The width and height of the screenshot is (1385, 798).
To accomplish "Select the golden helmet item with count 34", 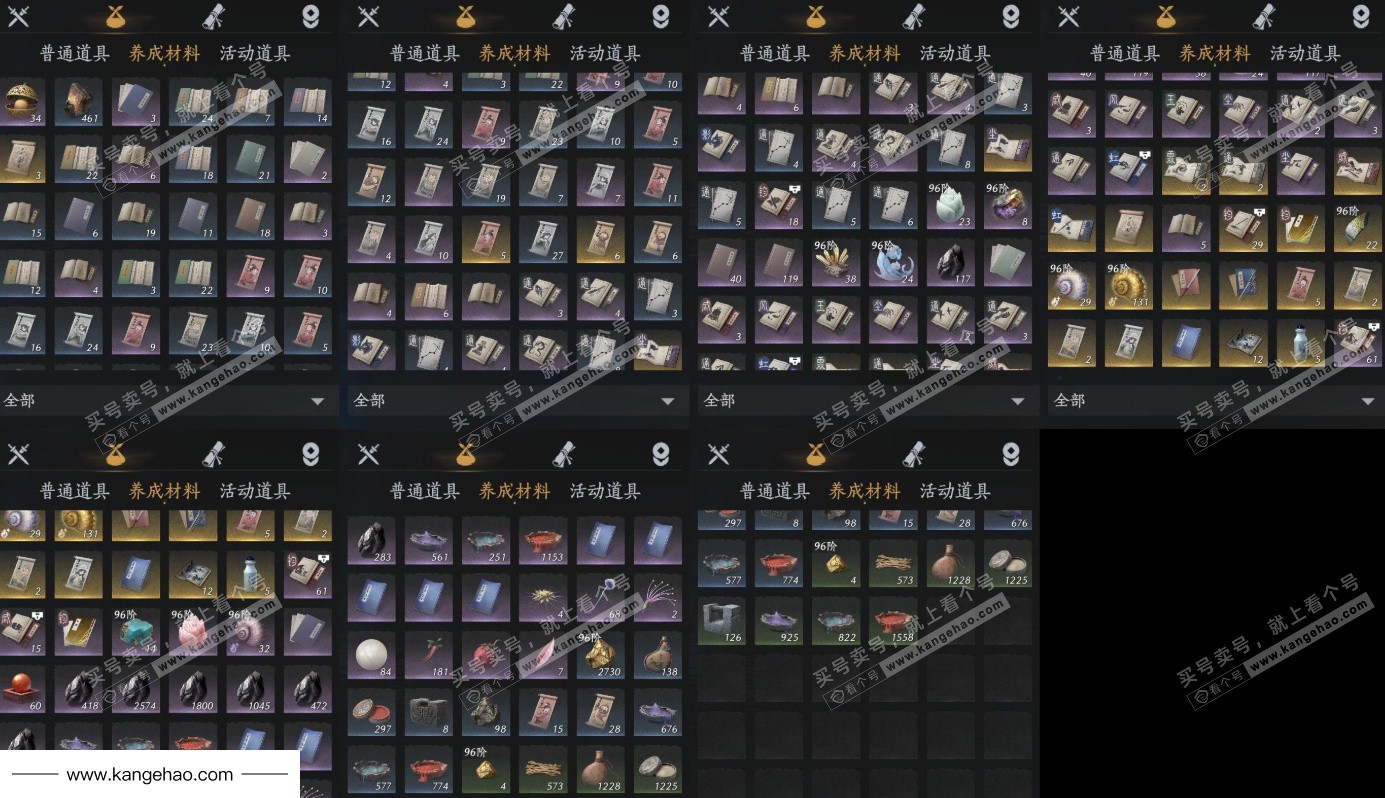I will click(x=22, y=102).
